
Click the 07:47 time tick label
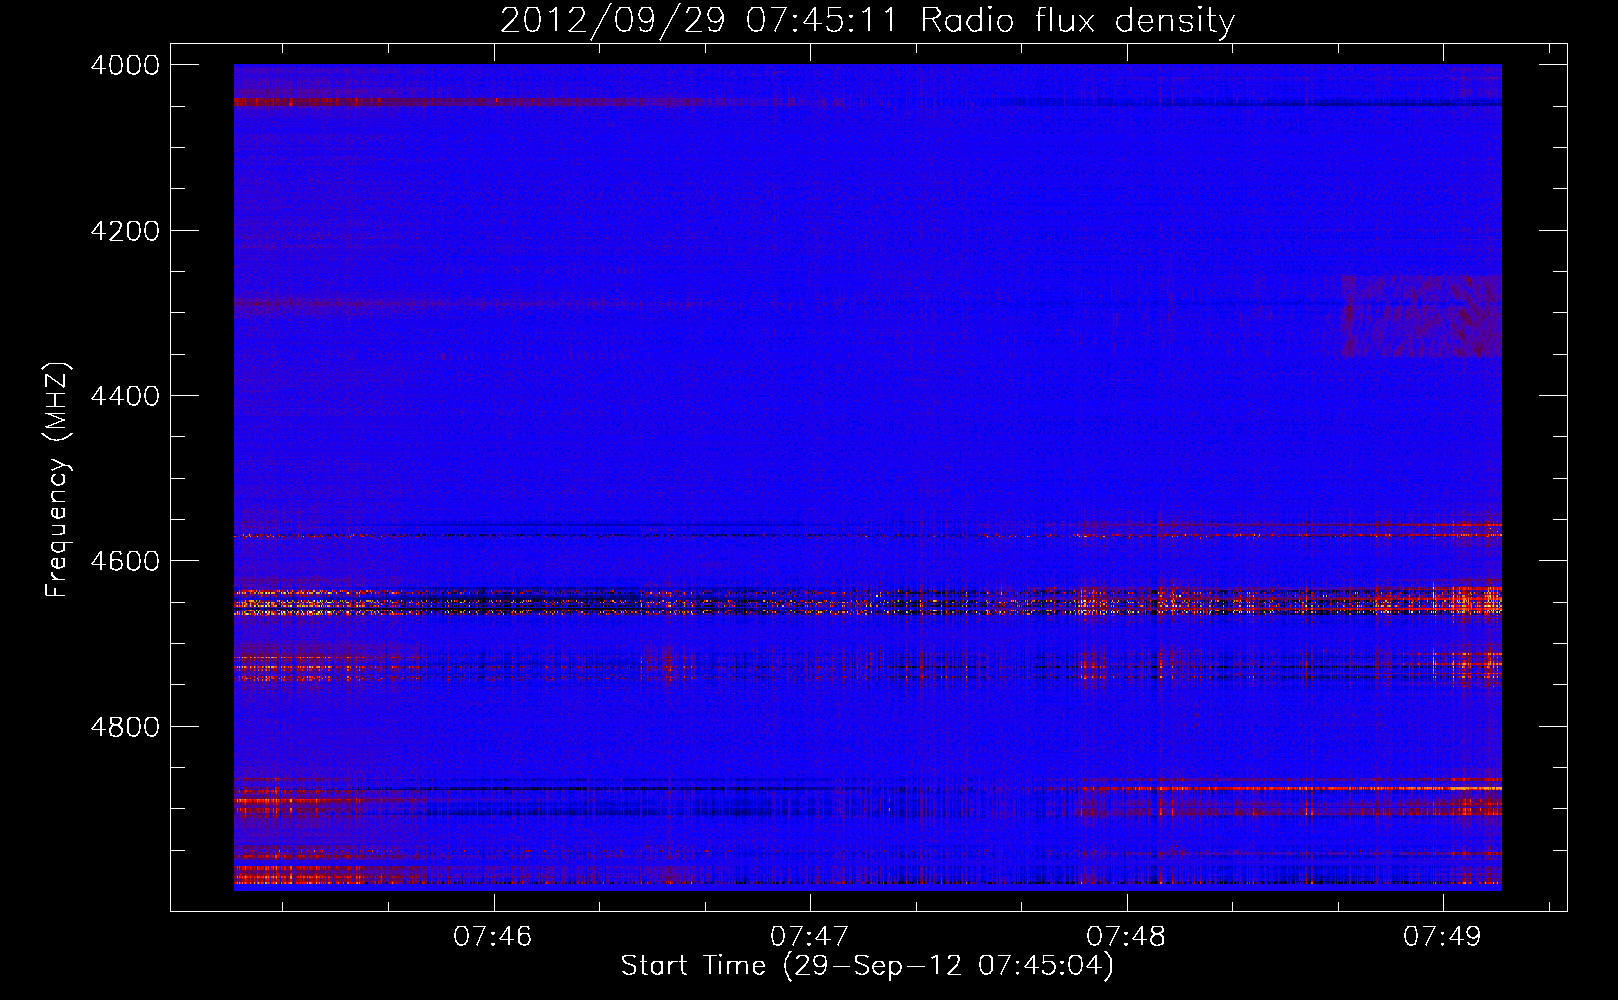pos(810,937)
